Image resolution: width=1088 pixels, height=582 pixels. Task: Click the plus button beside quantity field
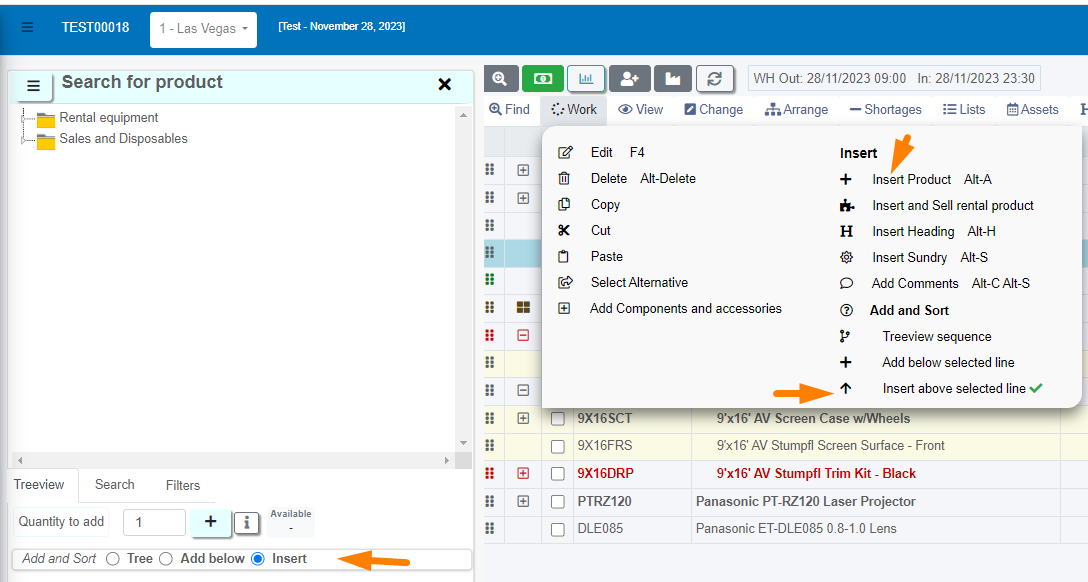[211, 522]
